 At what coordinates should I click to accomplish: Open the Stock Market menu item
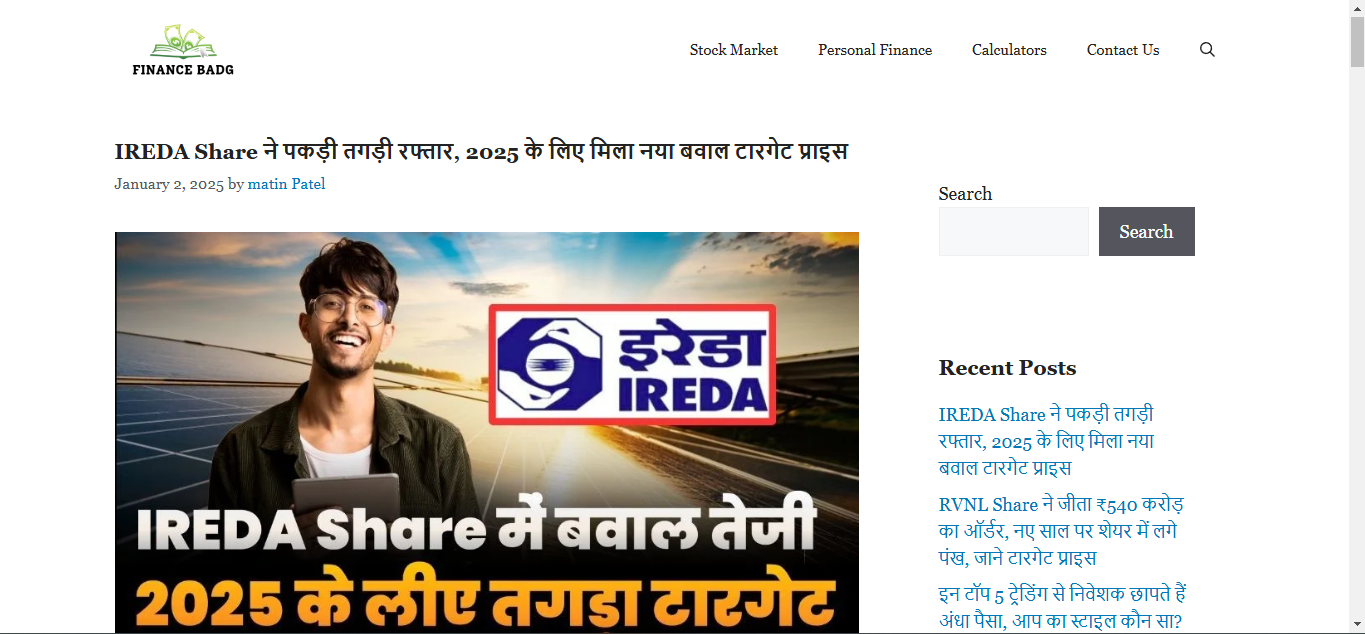733,50
